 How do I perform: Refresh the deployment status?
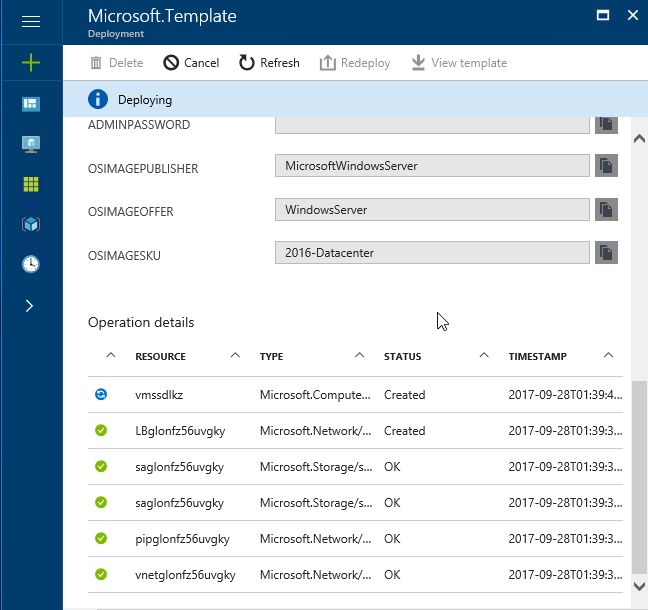coord(269,63)
